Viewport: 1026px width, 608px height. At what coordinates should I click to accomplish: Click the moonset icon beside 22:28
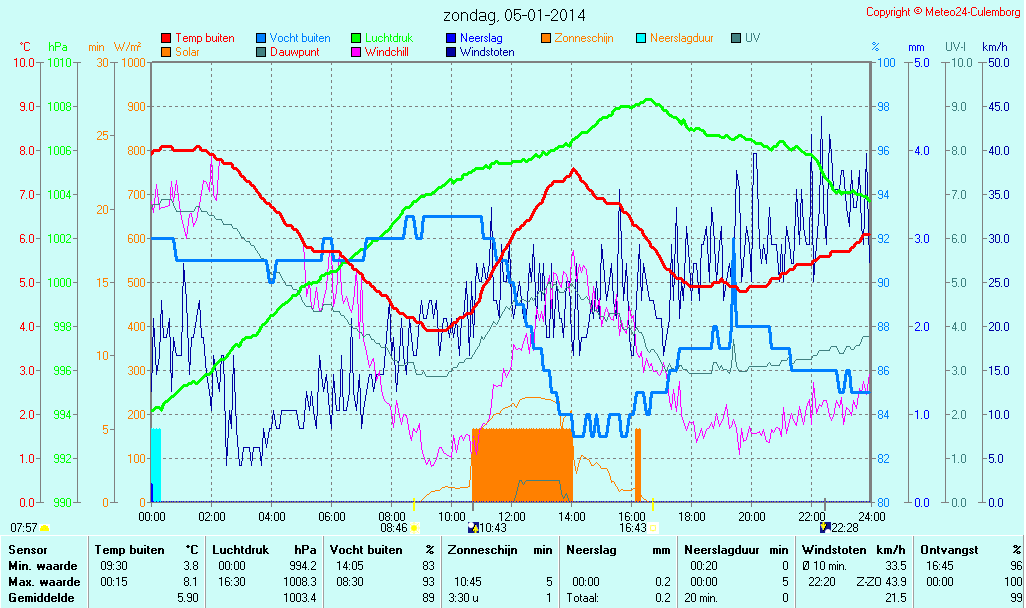[x=824, y=528]
